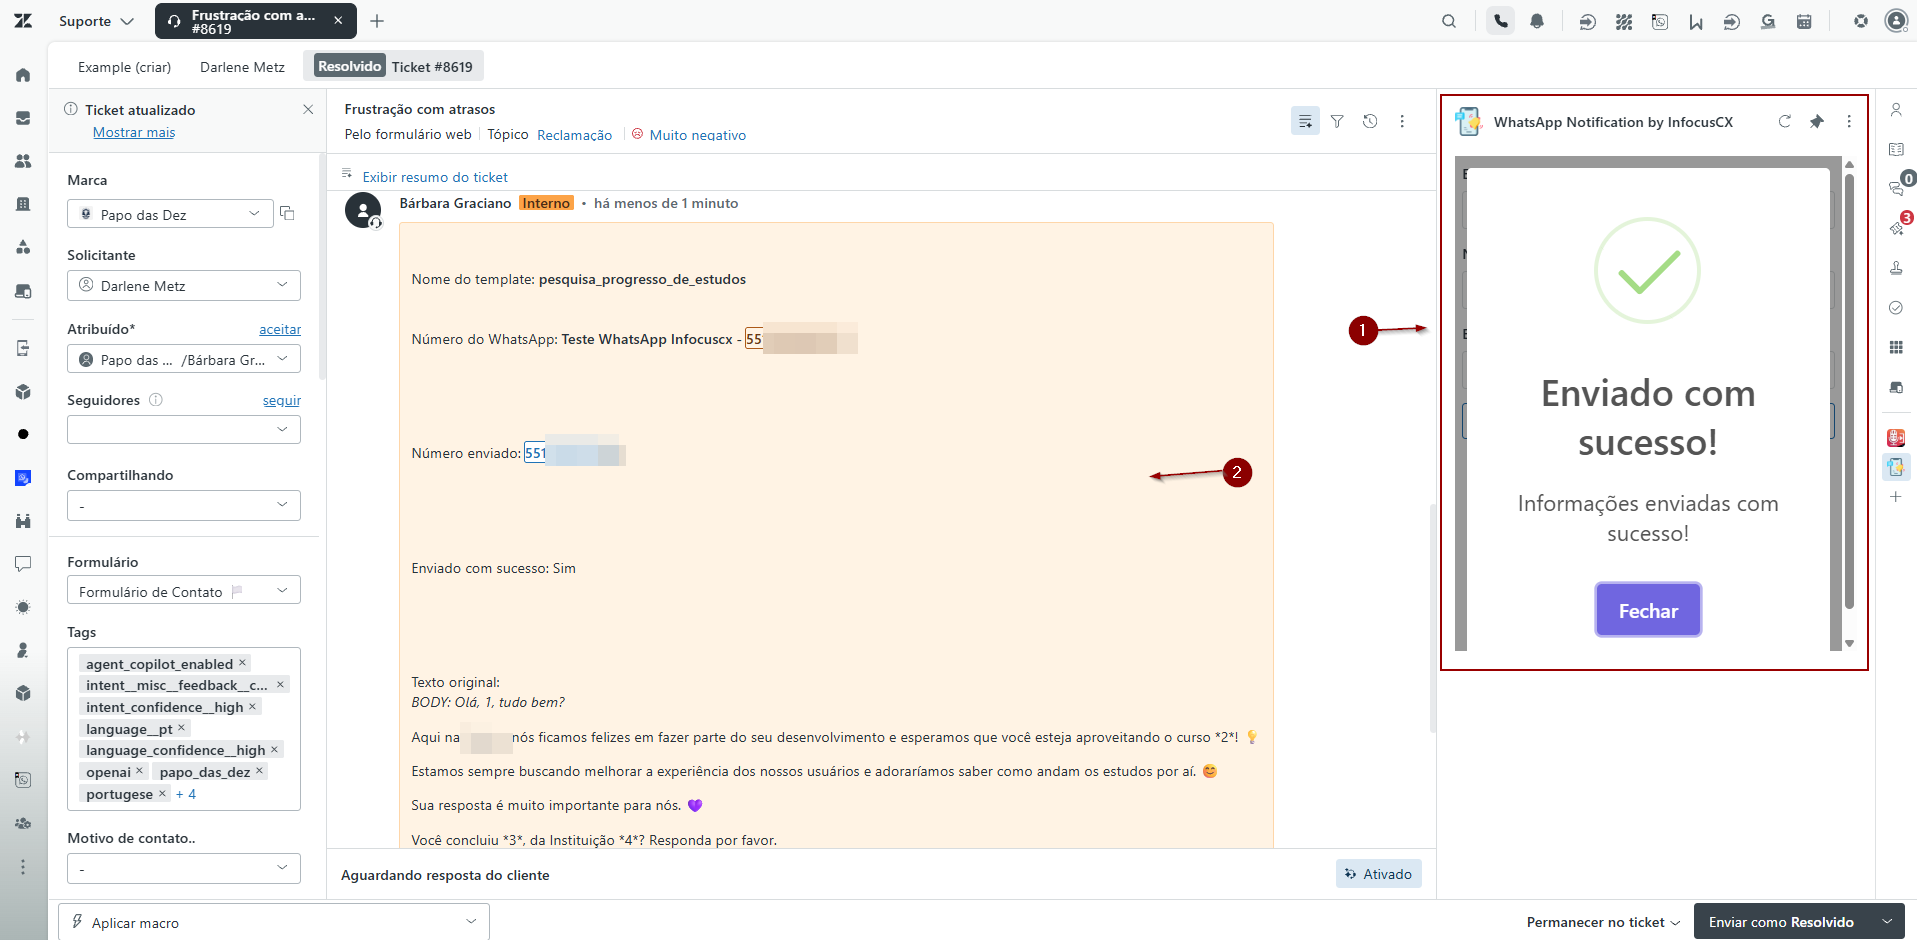Open the notifications bell icon
The image size is (1917, 940).
pos(1537,21)
